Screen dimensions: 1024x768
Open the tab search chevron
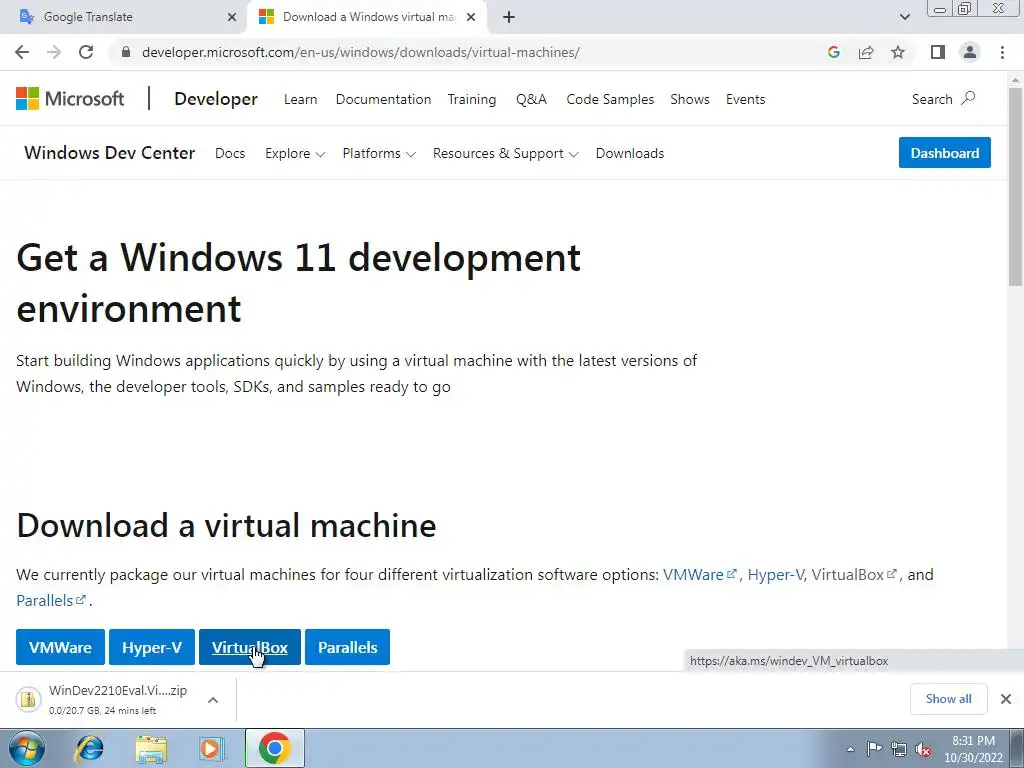904,17
